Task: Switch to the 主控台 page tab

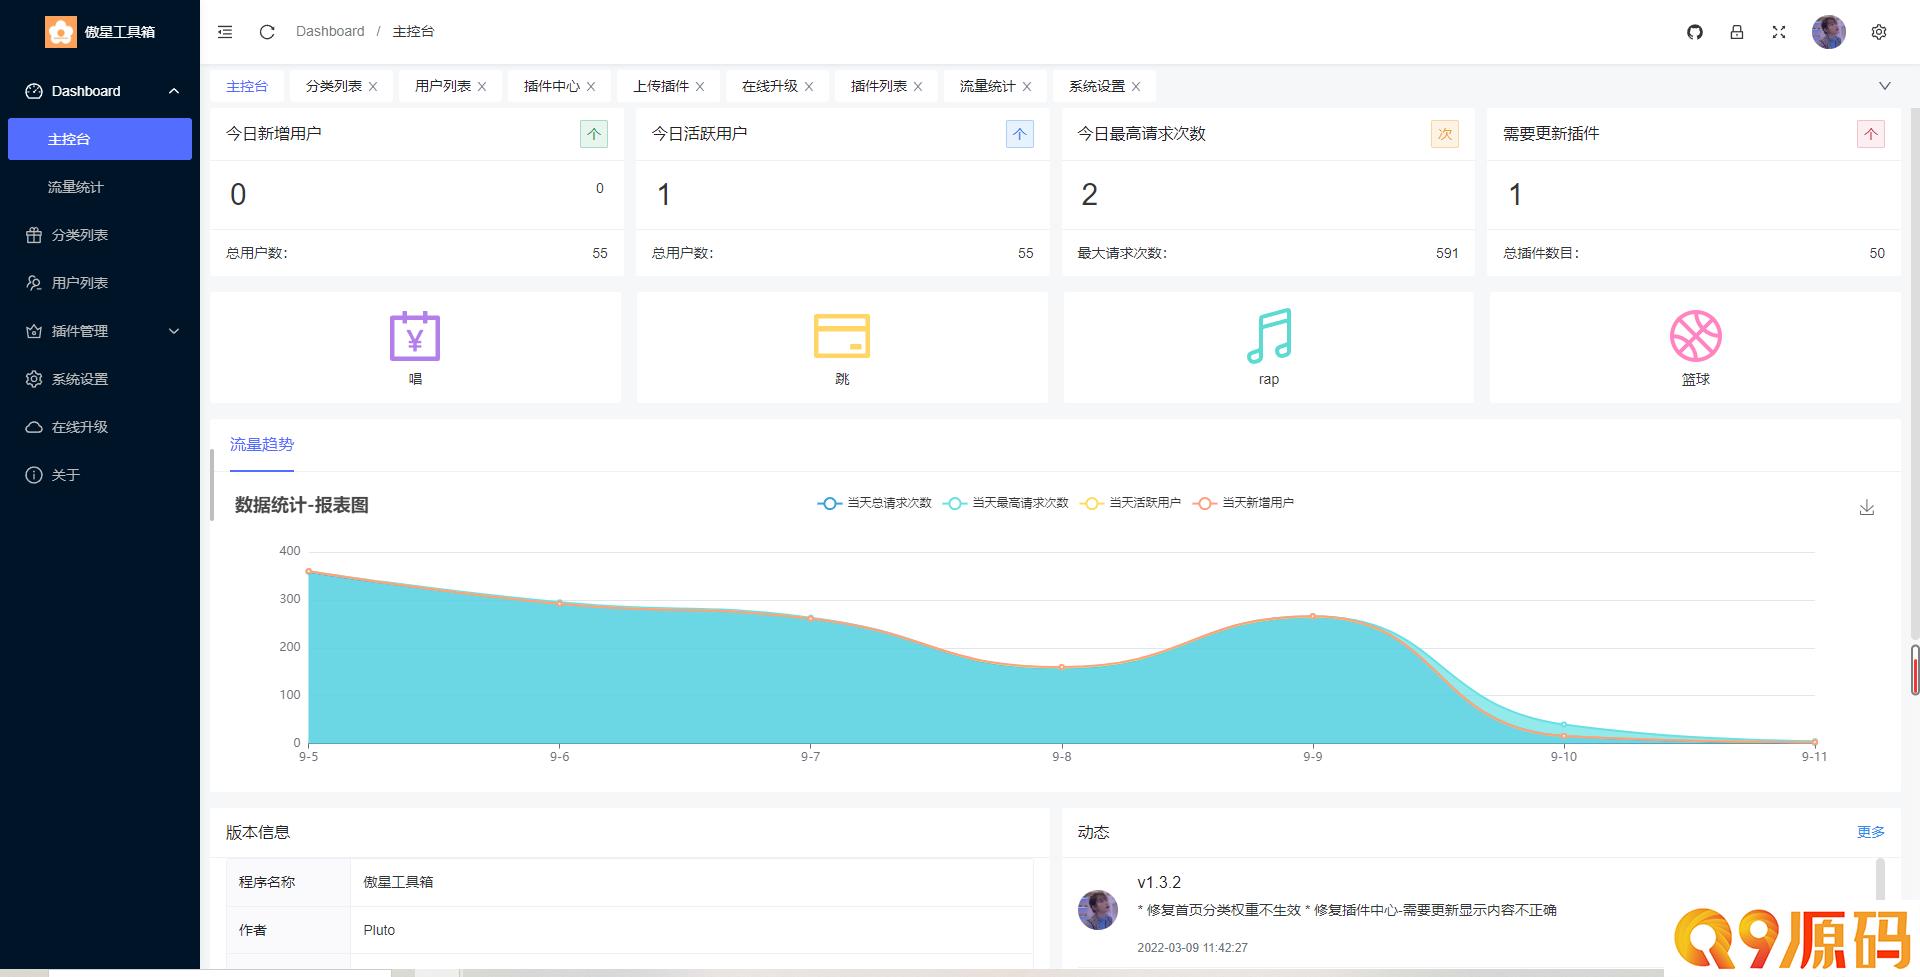Action: 247,87
